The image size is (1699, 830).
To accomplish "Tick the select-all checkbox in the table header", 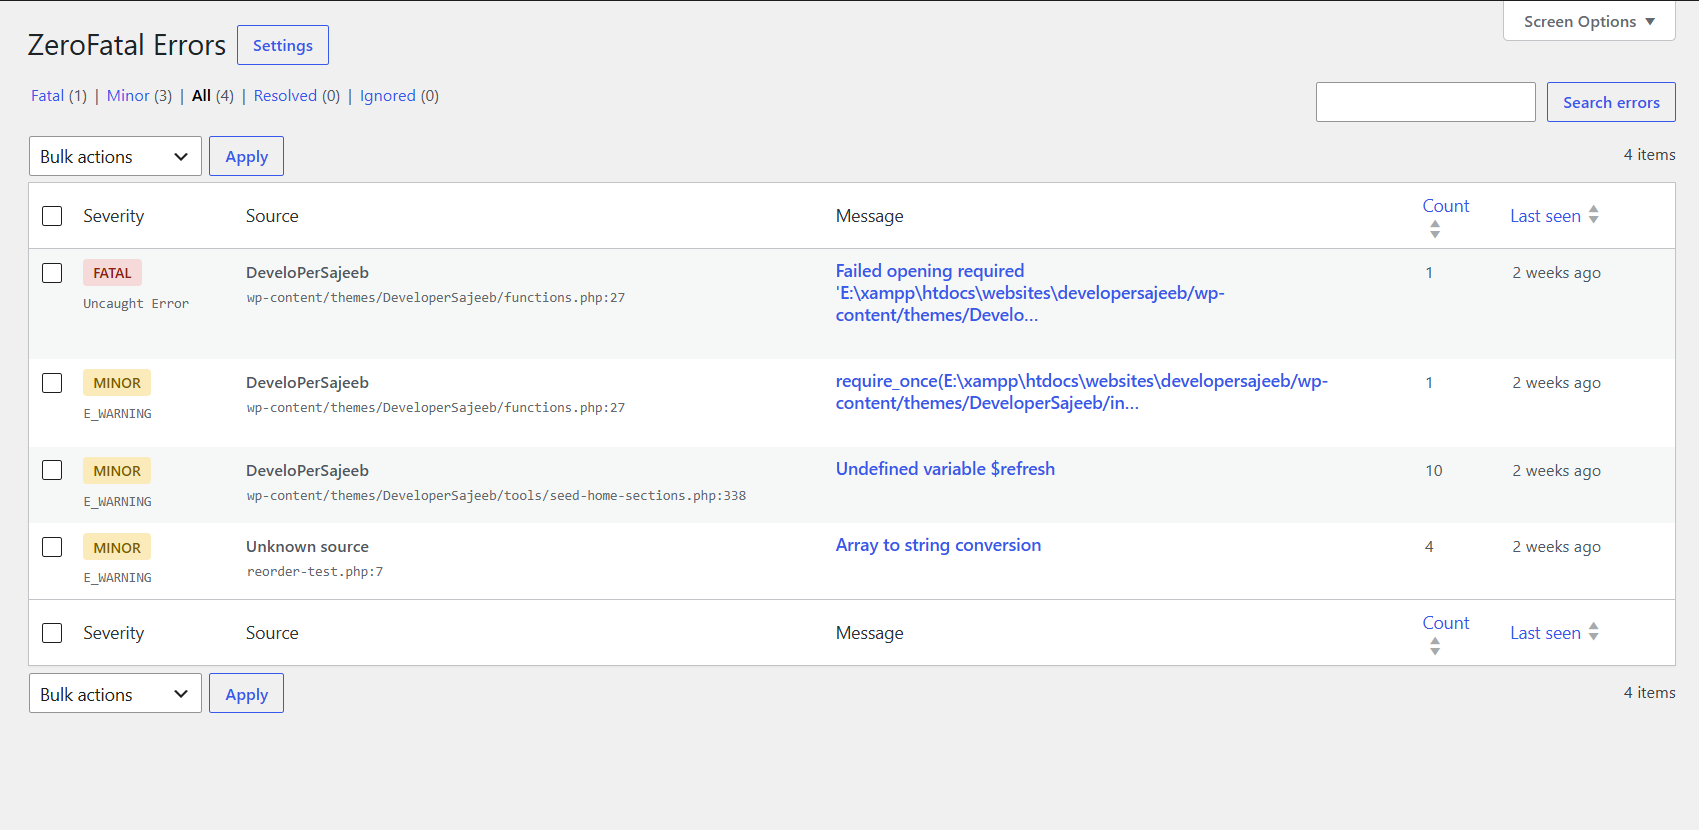I will pos(52,216).
